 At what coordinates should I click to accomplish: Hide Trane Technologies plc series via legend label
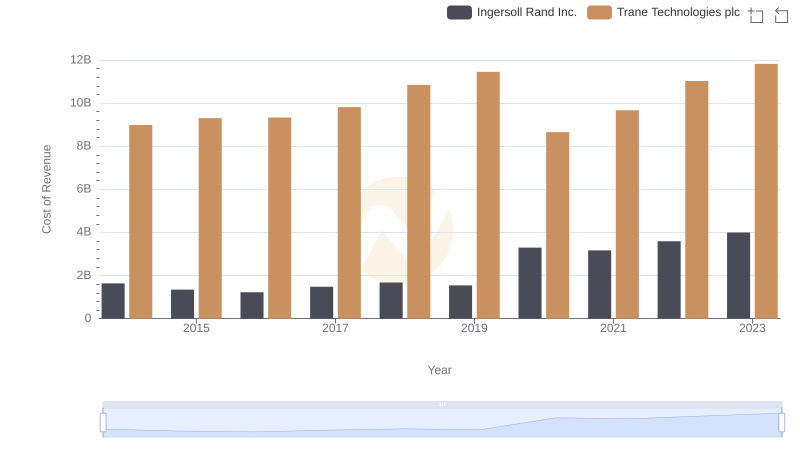tap(678, 12)
